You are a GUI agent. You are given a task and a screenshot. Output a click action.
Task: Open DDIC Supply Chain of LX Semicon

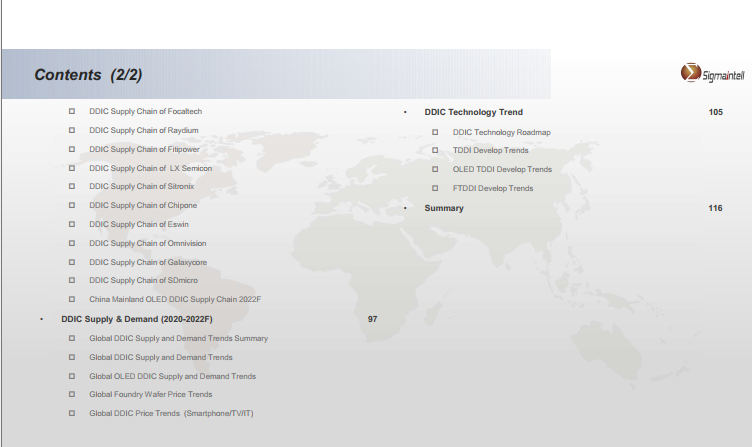click(x=150, y=168)
